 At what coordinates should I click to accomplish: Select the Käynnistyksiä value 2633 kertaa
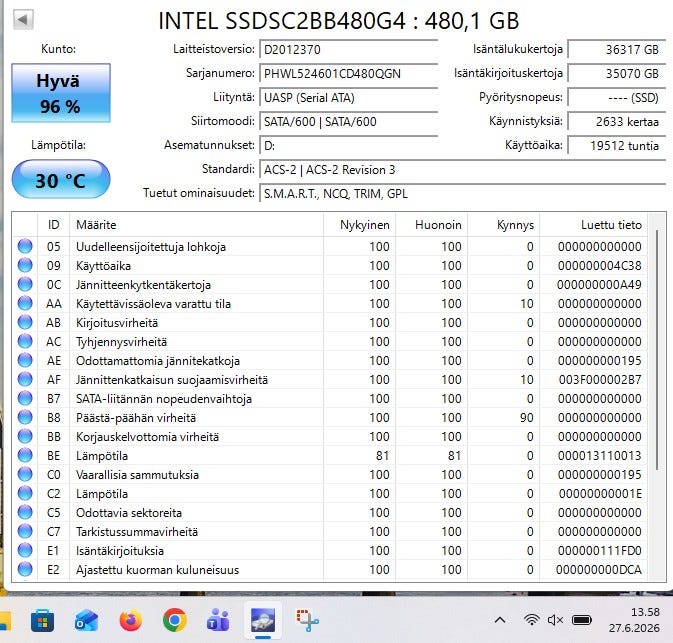pyautogui.click(x=616, y=121)
